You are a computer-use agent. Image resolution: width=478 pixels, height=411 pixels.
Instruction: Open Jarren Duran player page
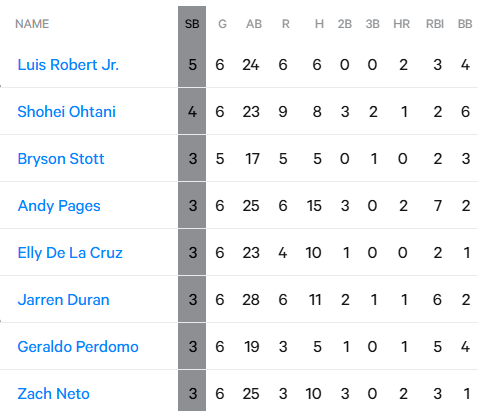point(63,300)
